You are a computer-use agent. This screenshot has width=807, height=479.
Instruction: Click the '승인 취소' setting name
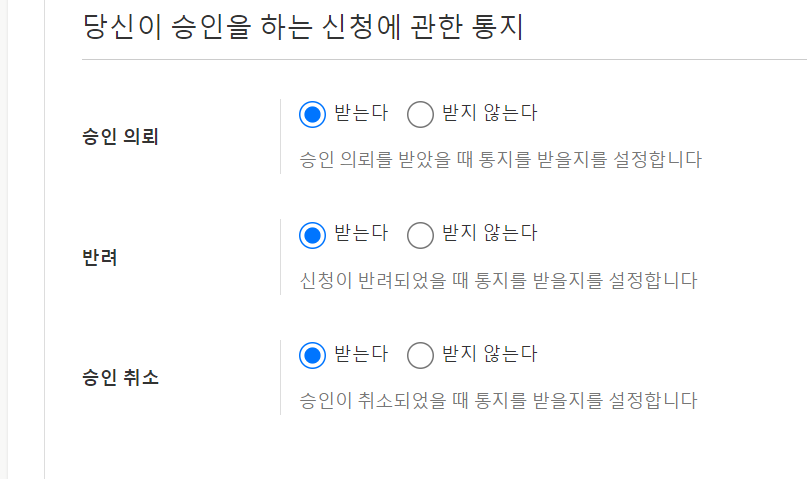point(120,378)
